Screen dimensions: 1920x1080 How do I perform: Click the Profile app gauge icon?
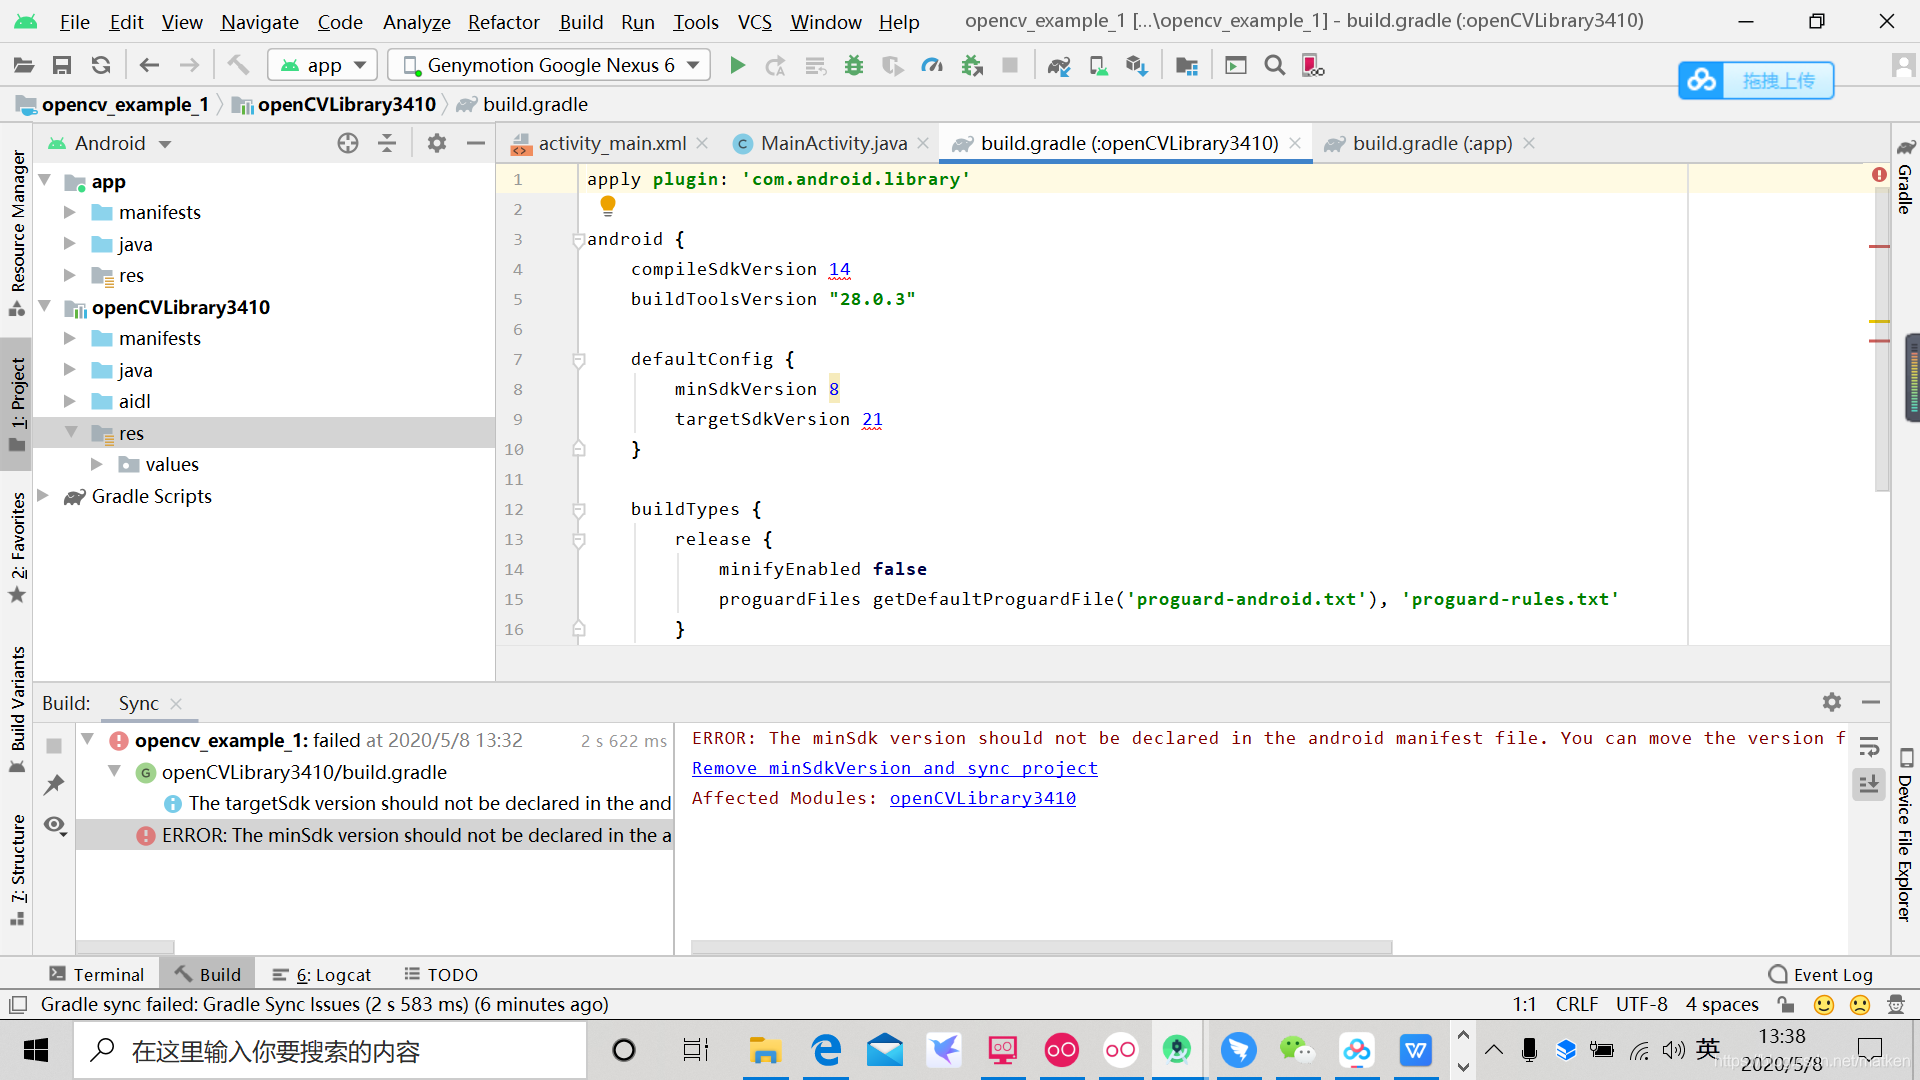pyautogui.click(x=932, y=66)
